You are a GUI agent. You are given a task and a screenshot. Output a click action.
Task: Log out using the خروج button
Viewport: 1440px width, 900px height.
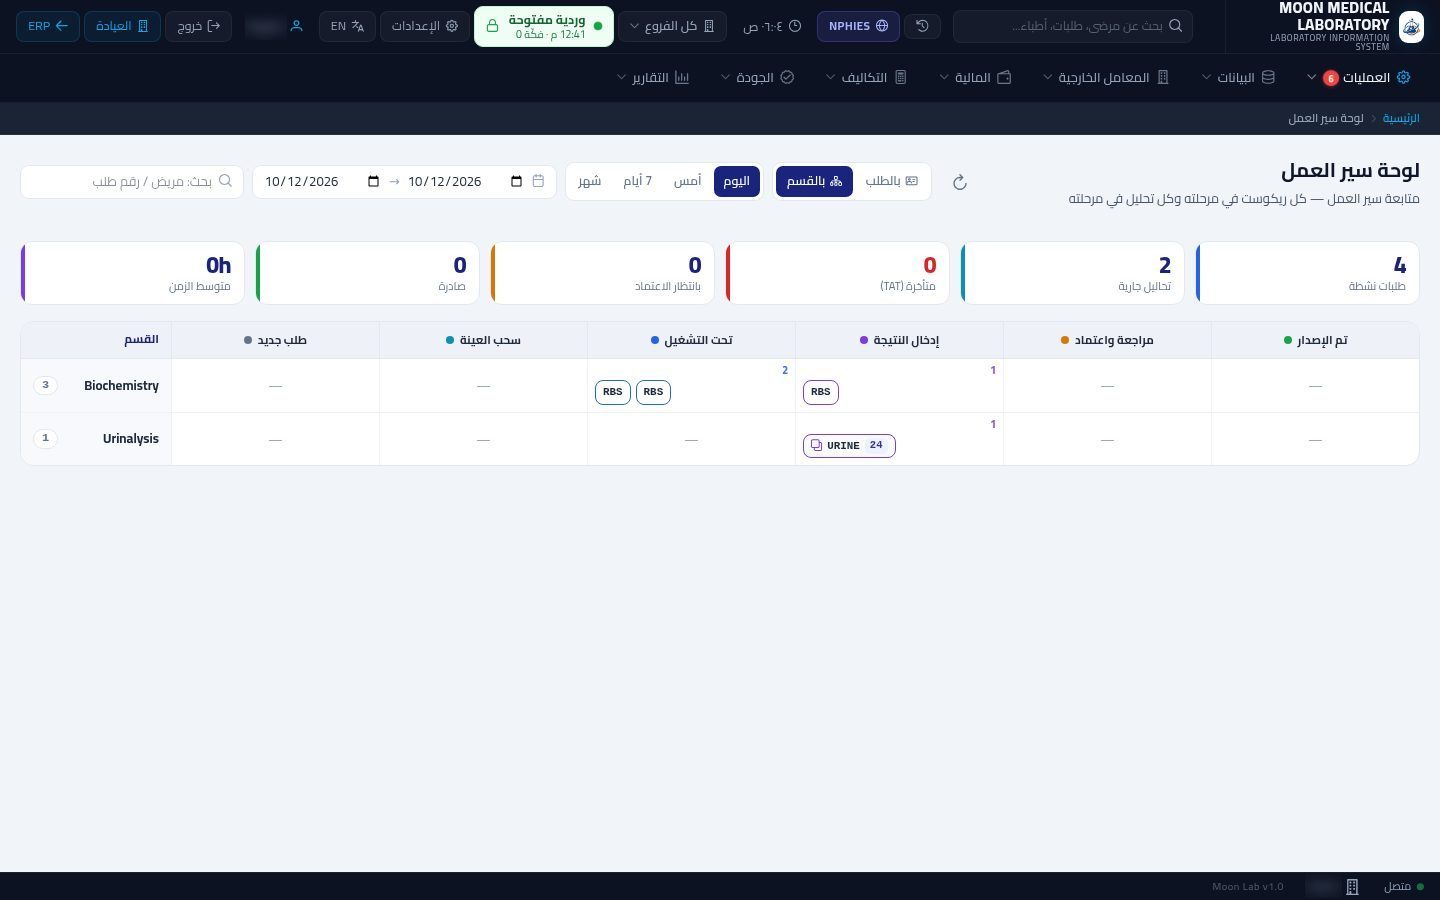click(x=198, y=26)
